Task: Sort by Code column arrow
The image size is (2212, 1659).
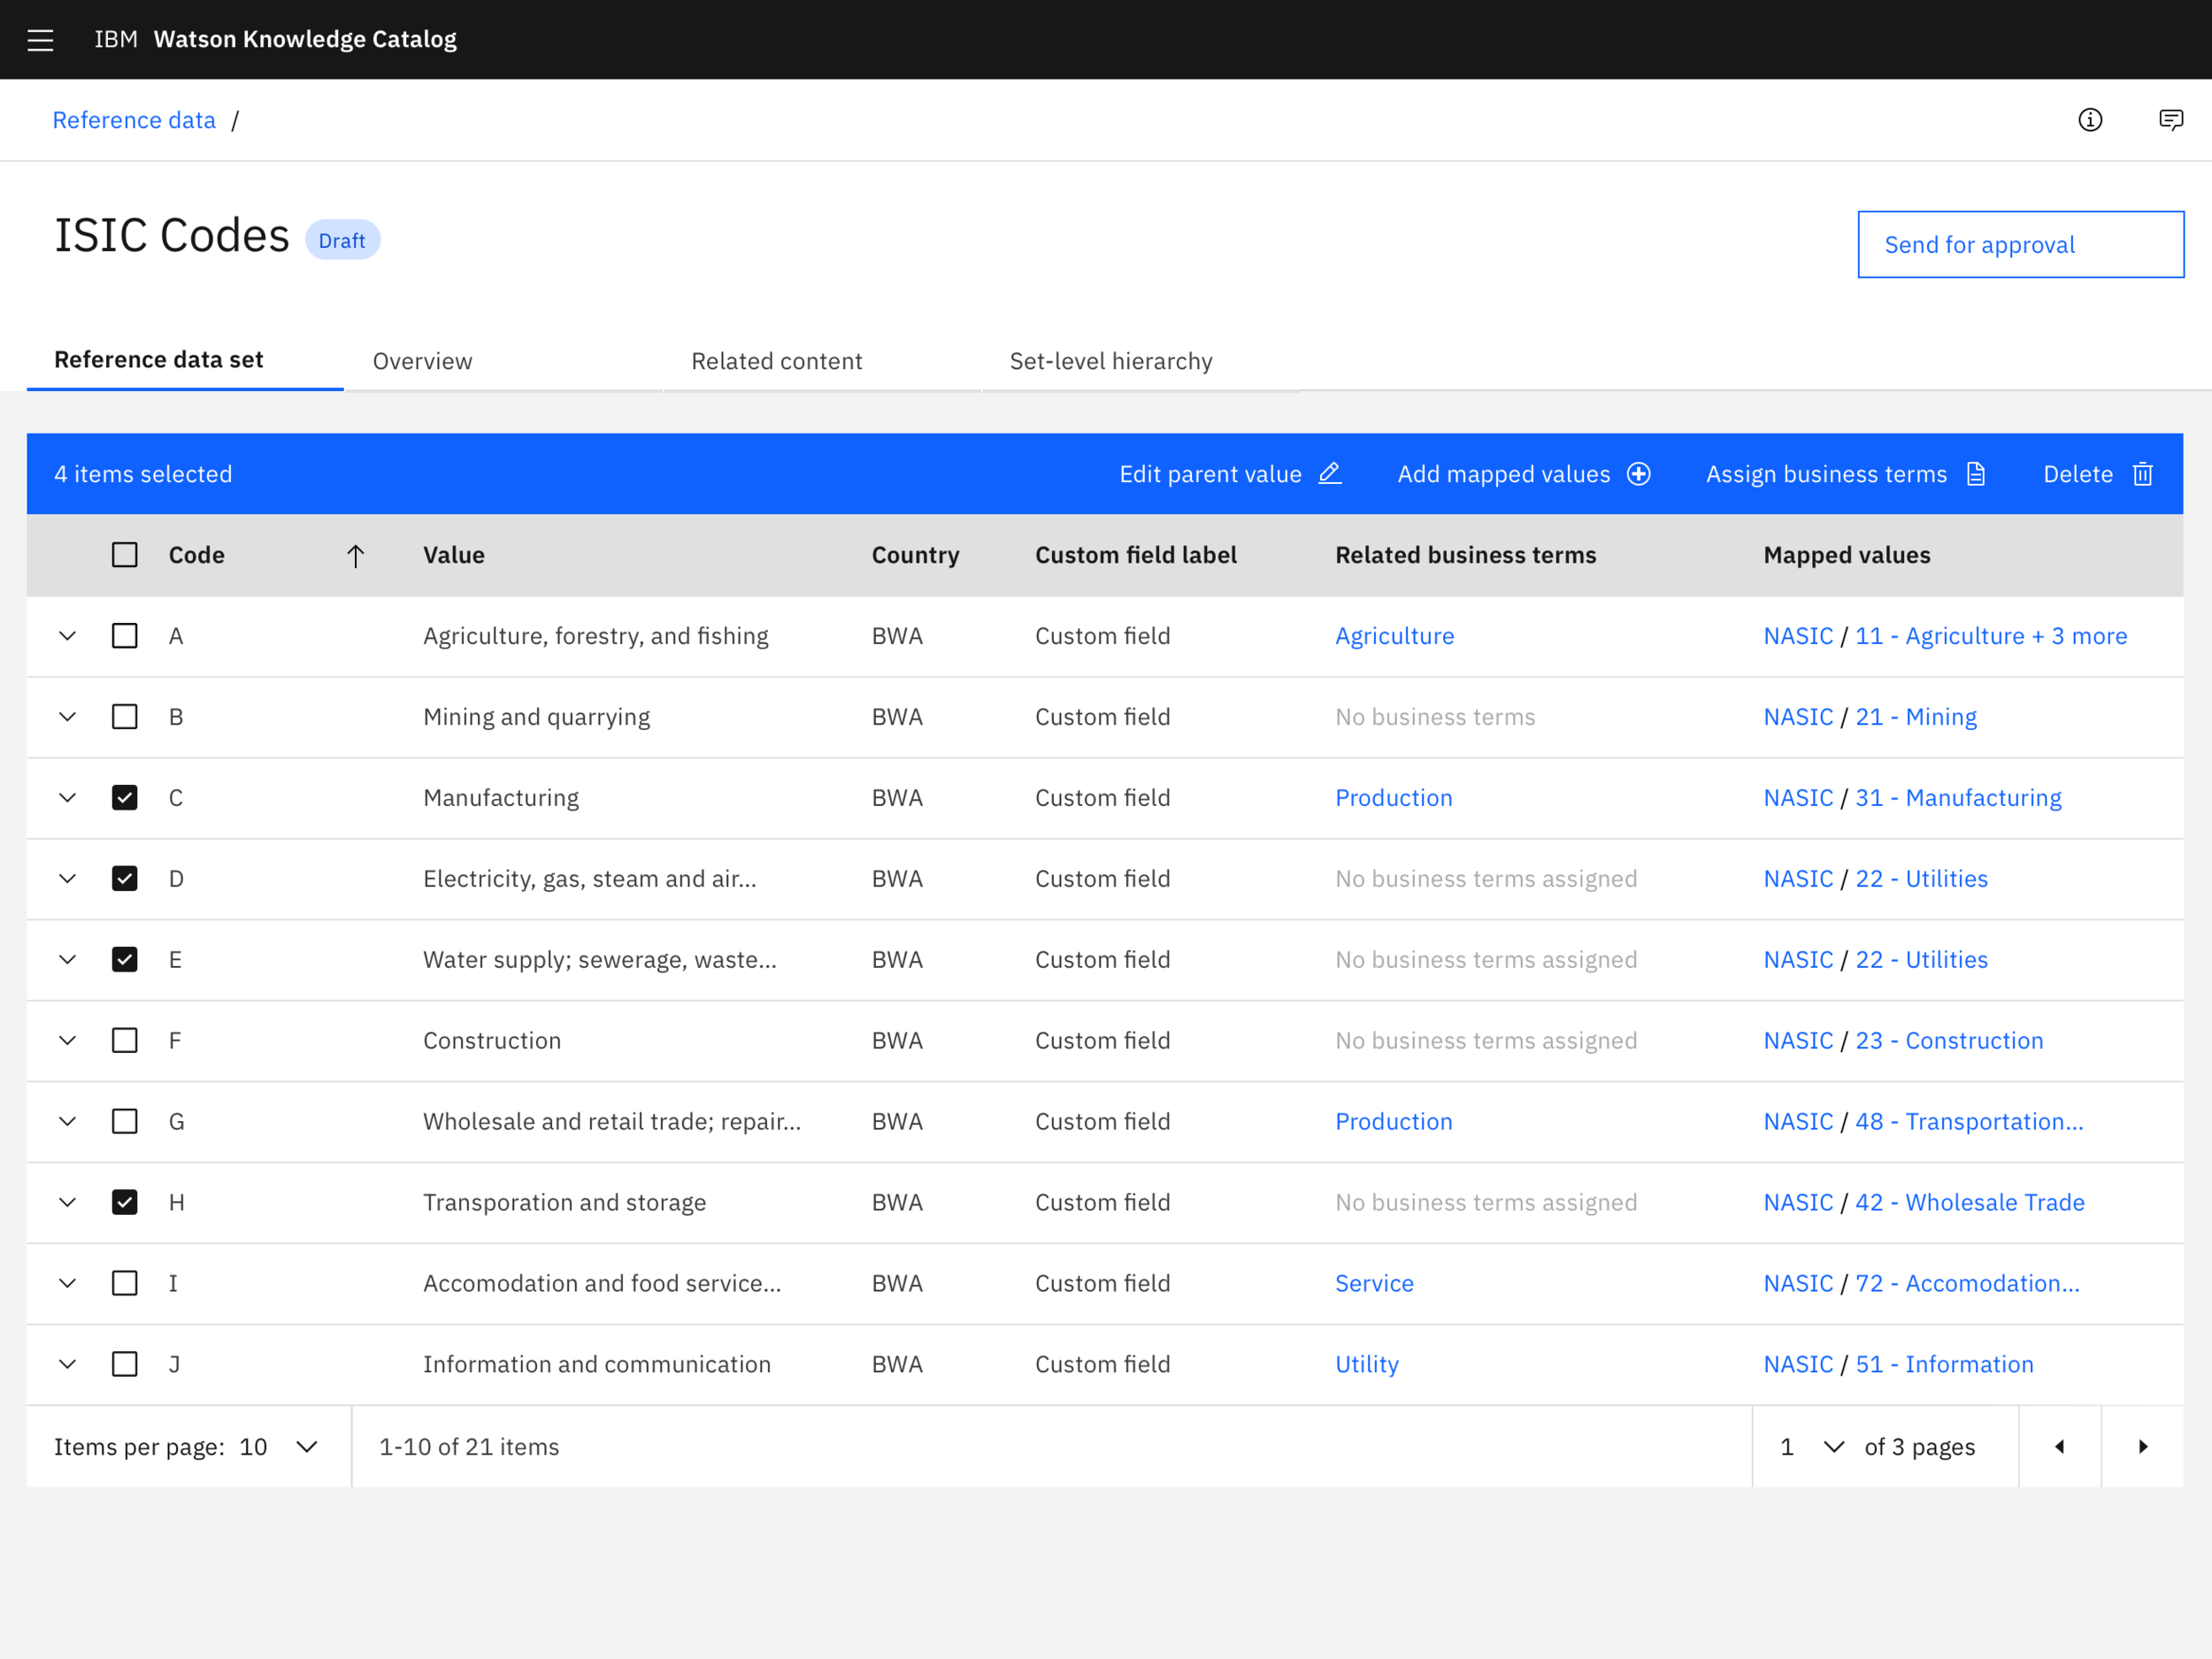Action: (x=355, y=556)
